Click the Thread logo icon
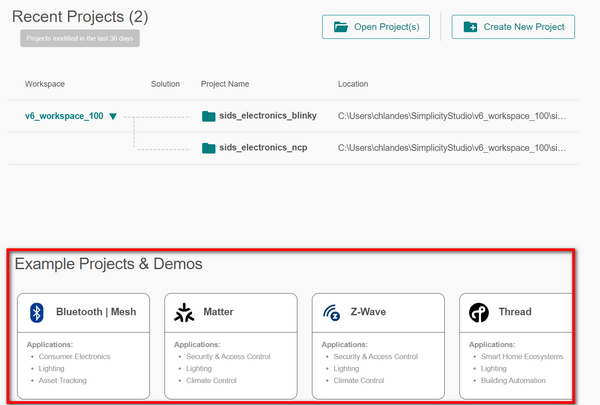Screen dimensions: 600x405 pos(479,313)
